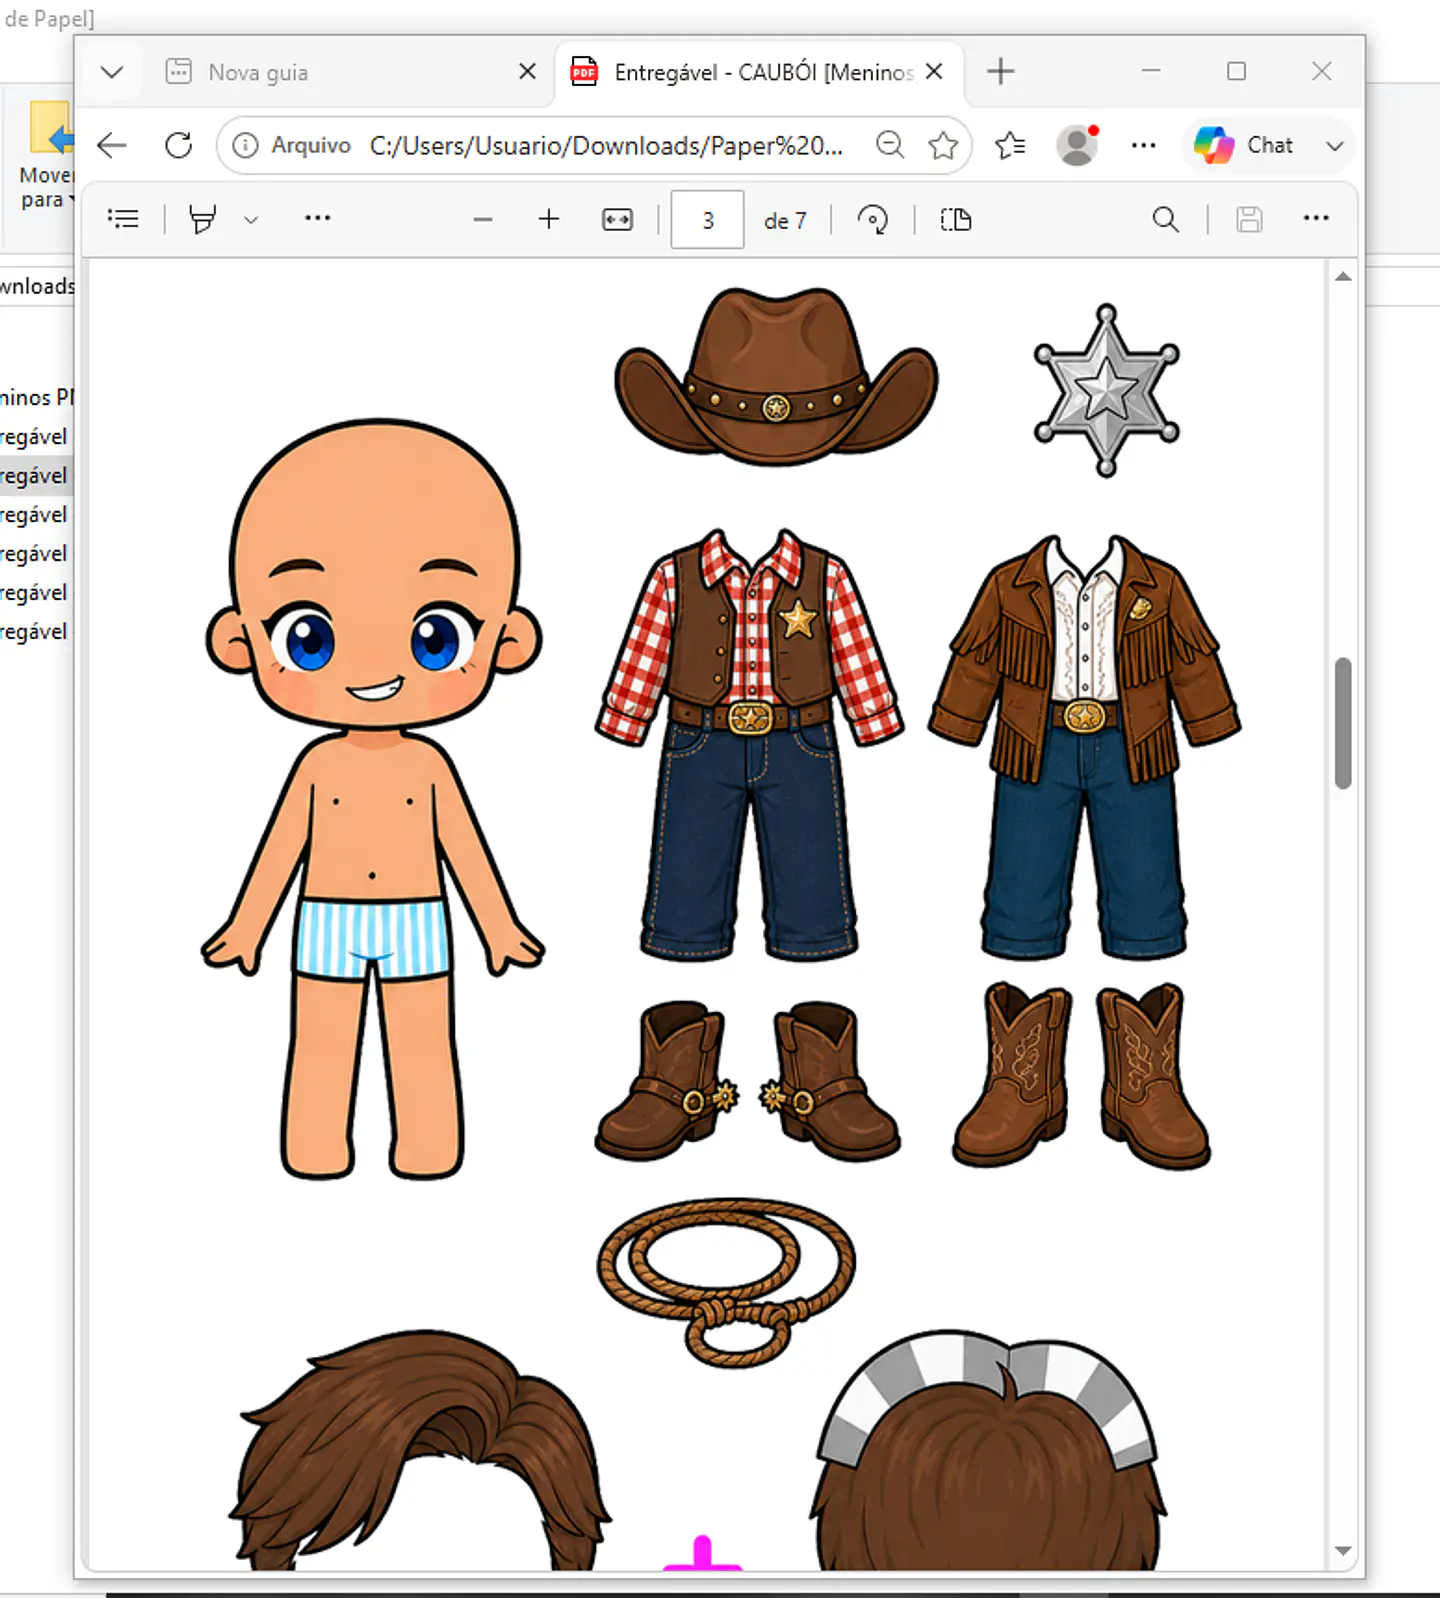
Task: Click the vertical scrollbar thumb
Action: click(x=1343, y=723)
